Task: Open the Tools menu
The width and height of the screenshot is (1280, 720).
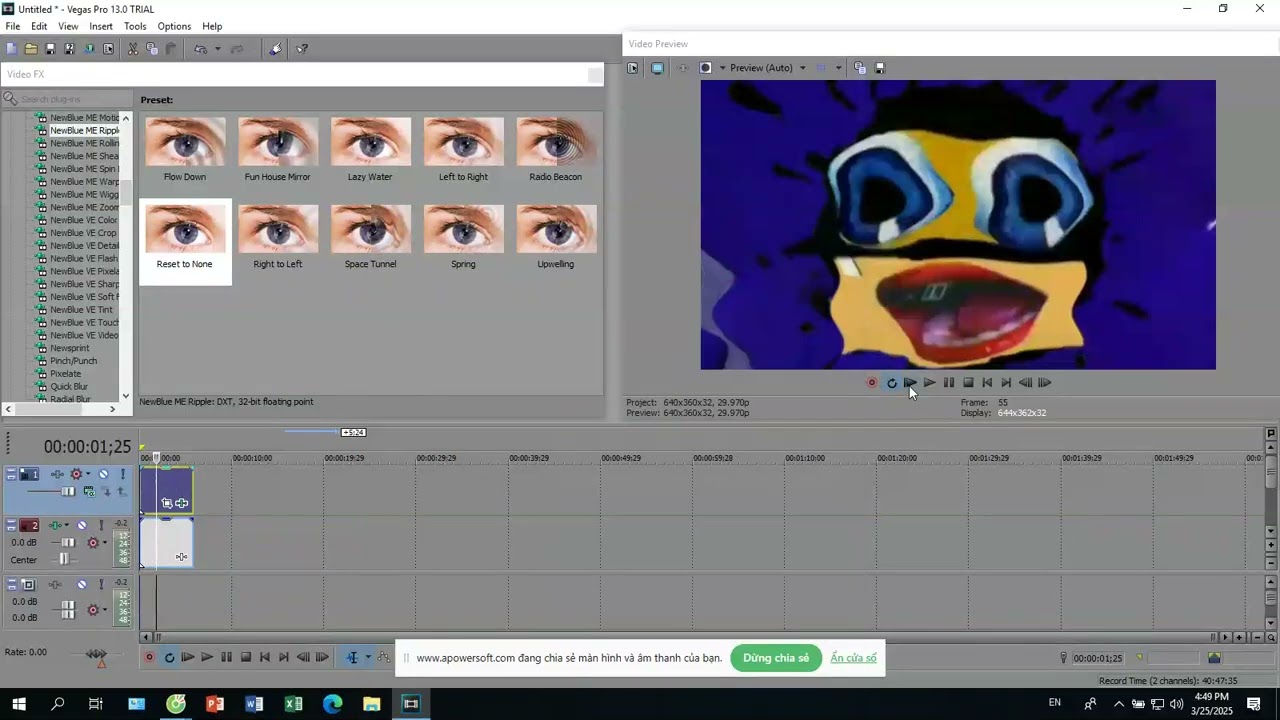Action: coord(135,26)
